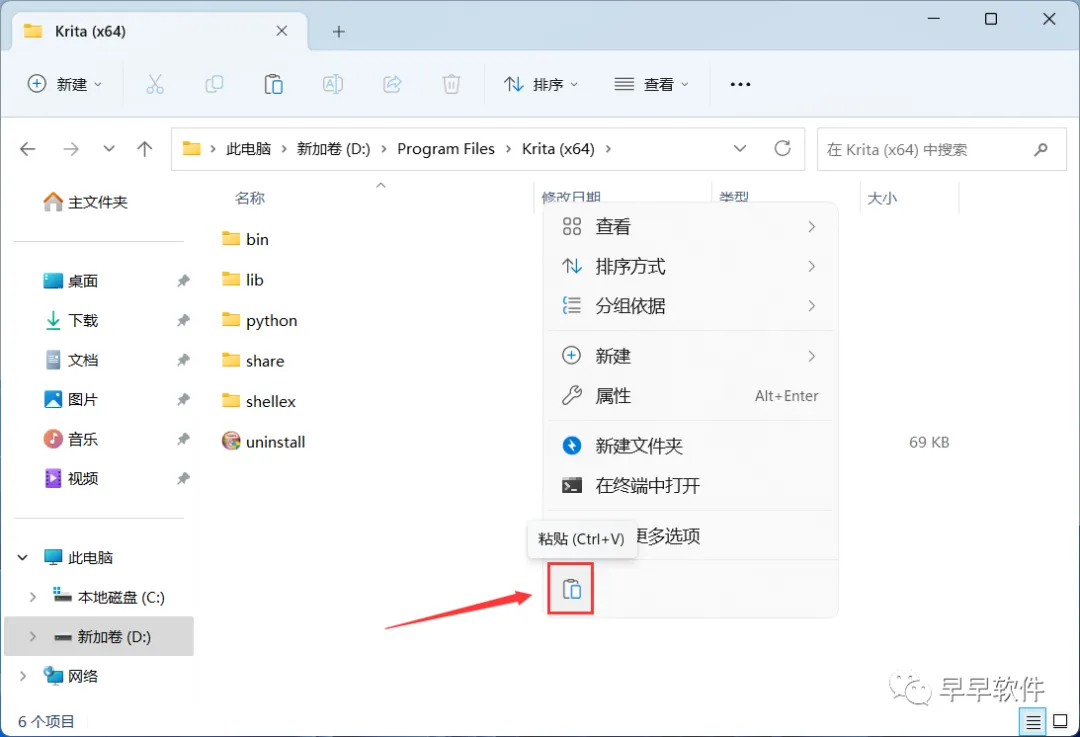The image size is (1080, 737).
Task: Click the search magnifier icon
Action: click(x=1041, y=149)
